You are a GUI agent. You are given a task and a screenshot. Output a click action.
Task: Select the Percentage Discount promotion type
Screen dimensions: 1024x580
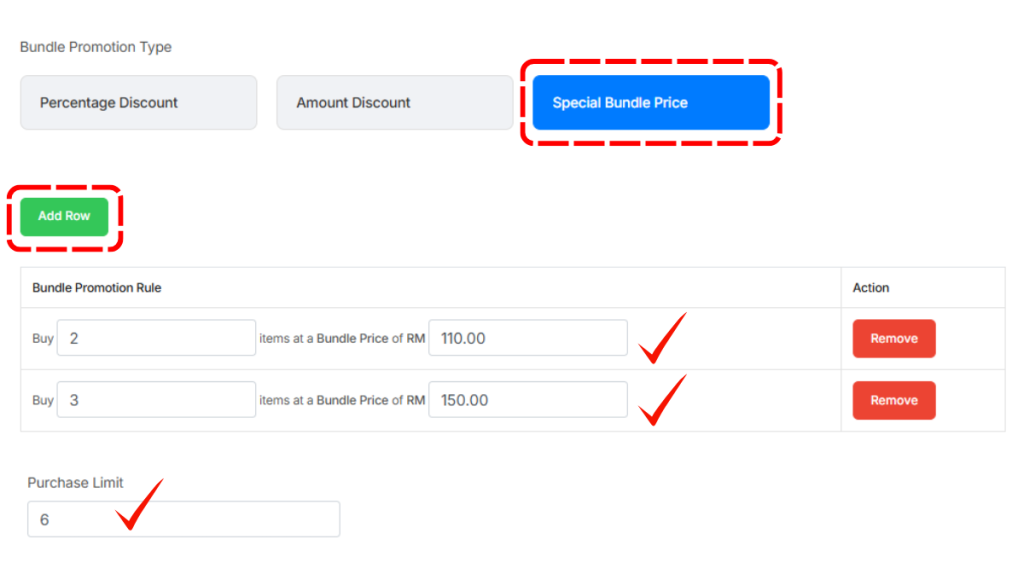pos(138,103)
